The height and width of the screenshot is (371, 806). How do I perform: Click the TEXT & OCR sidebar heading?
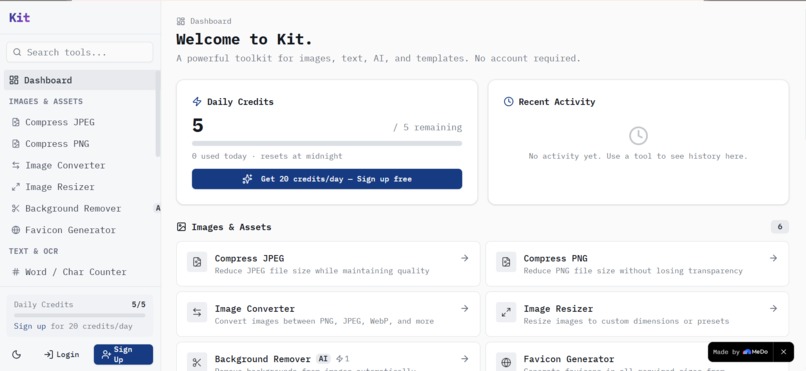33,251
